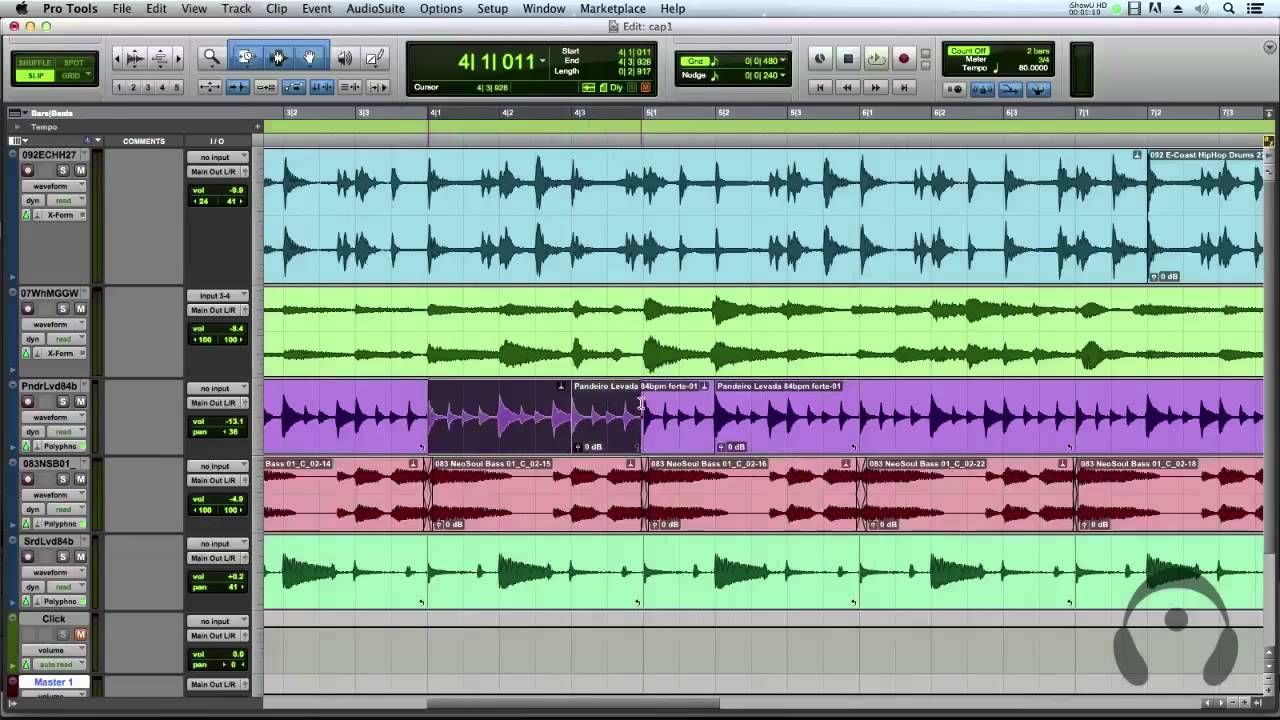Select the Trim tool
Image resolution: width=1280 pixels, height=720 pixels.
tap(245, 58)
